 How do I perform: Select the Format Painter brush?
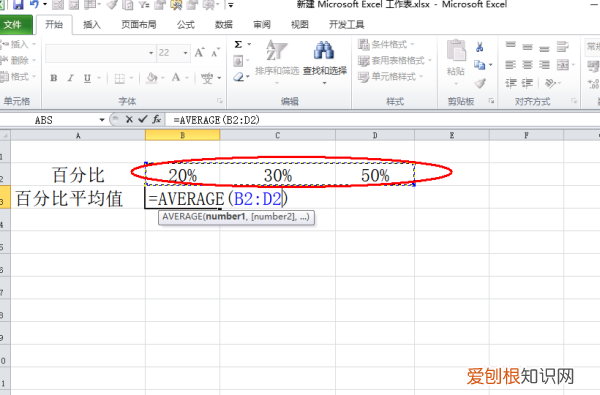pyautogui.click(x=480, y=83)
